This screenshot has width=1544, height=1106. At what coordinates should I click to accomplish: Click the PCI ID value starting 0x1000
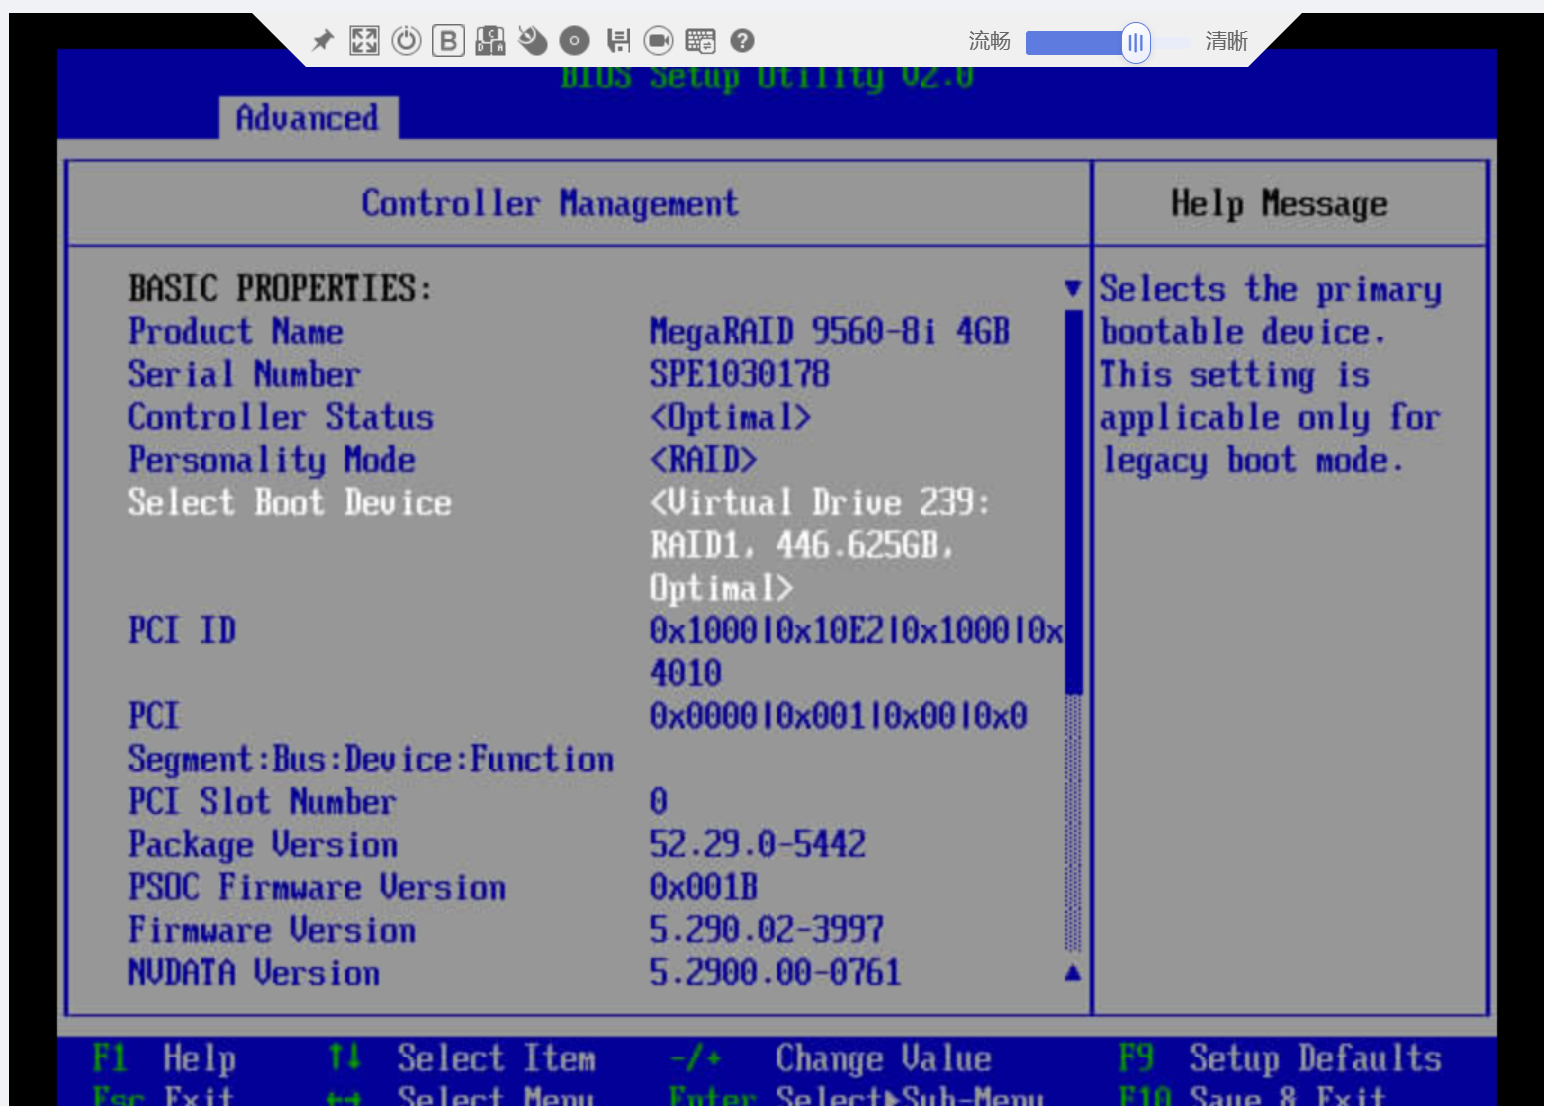(x=856, y=652)
